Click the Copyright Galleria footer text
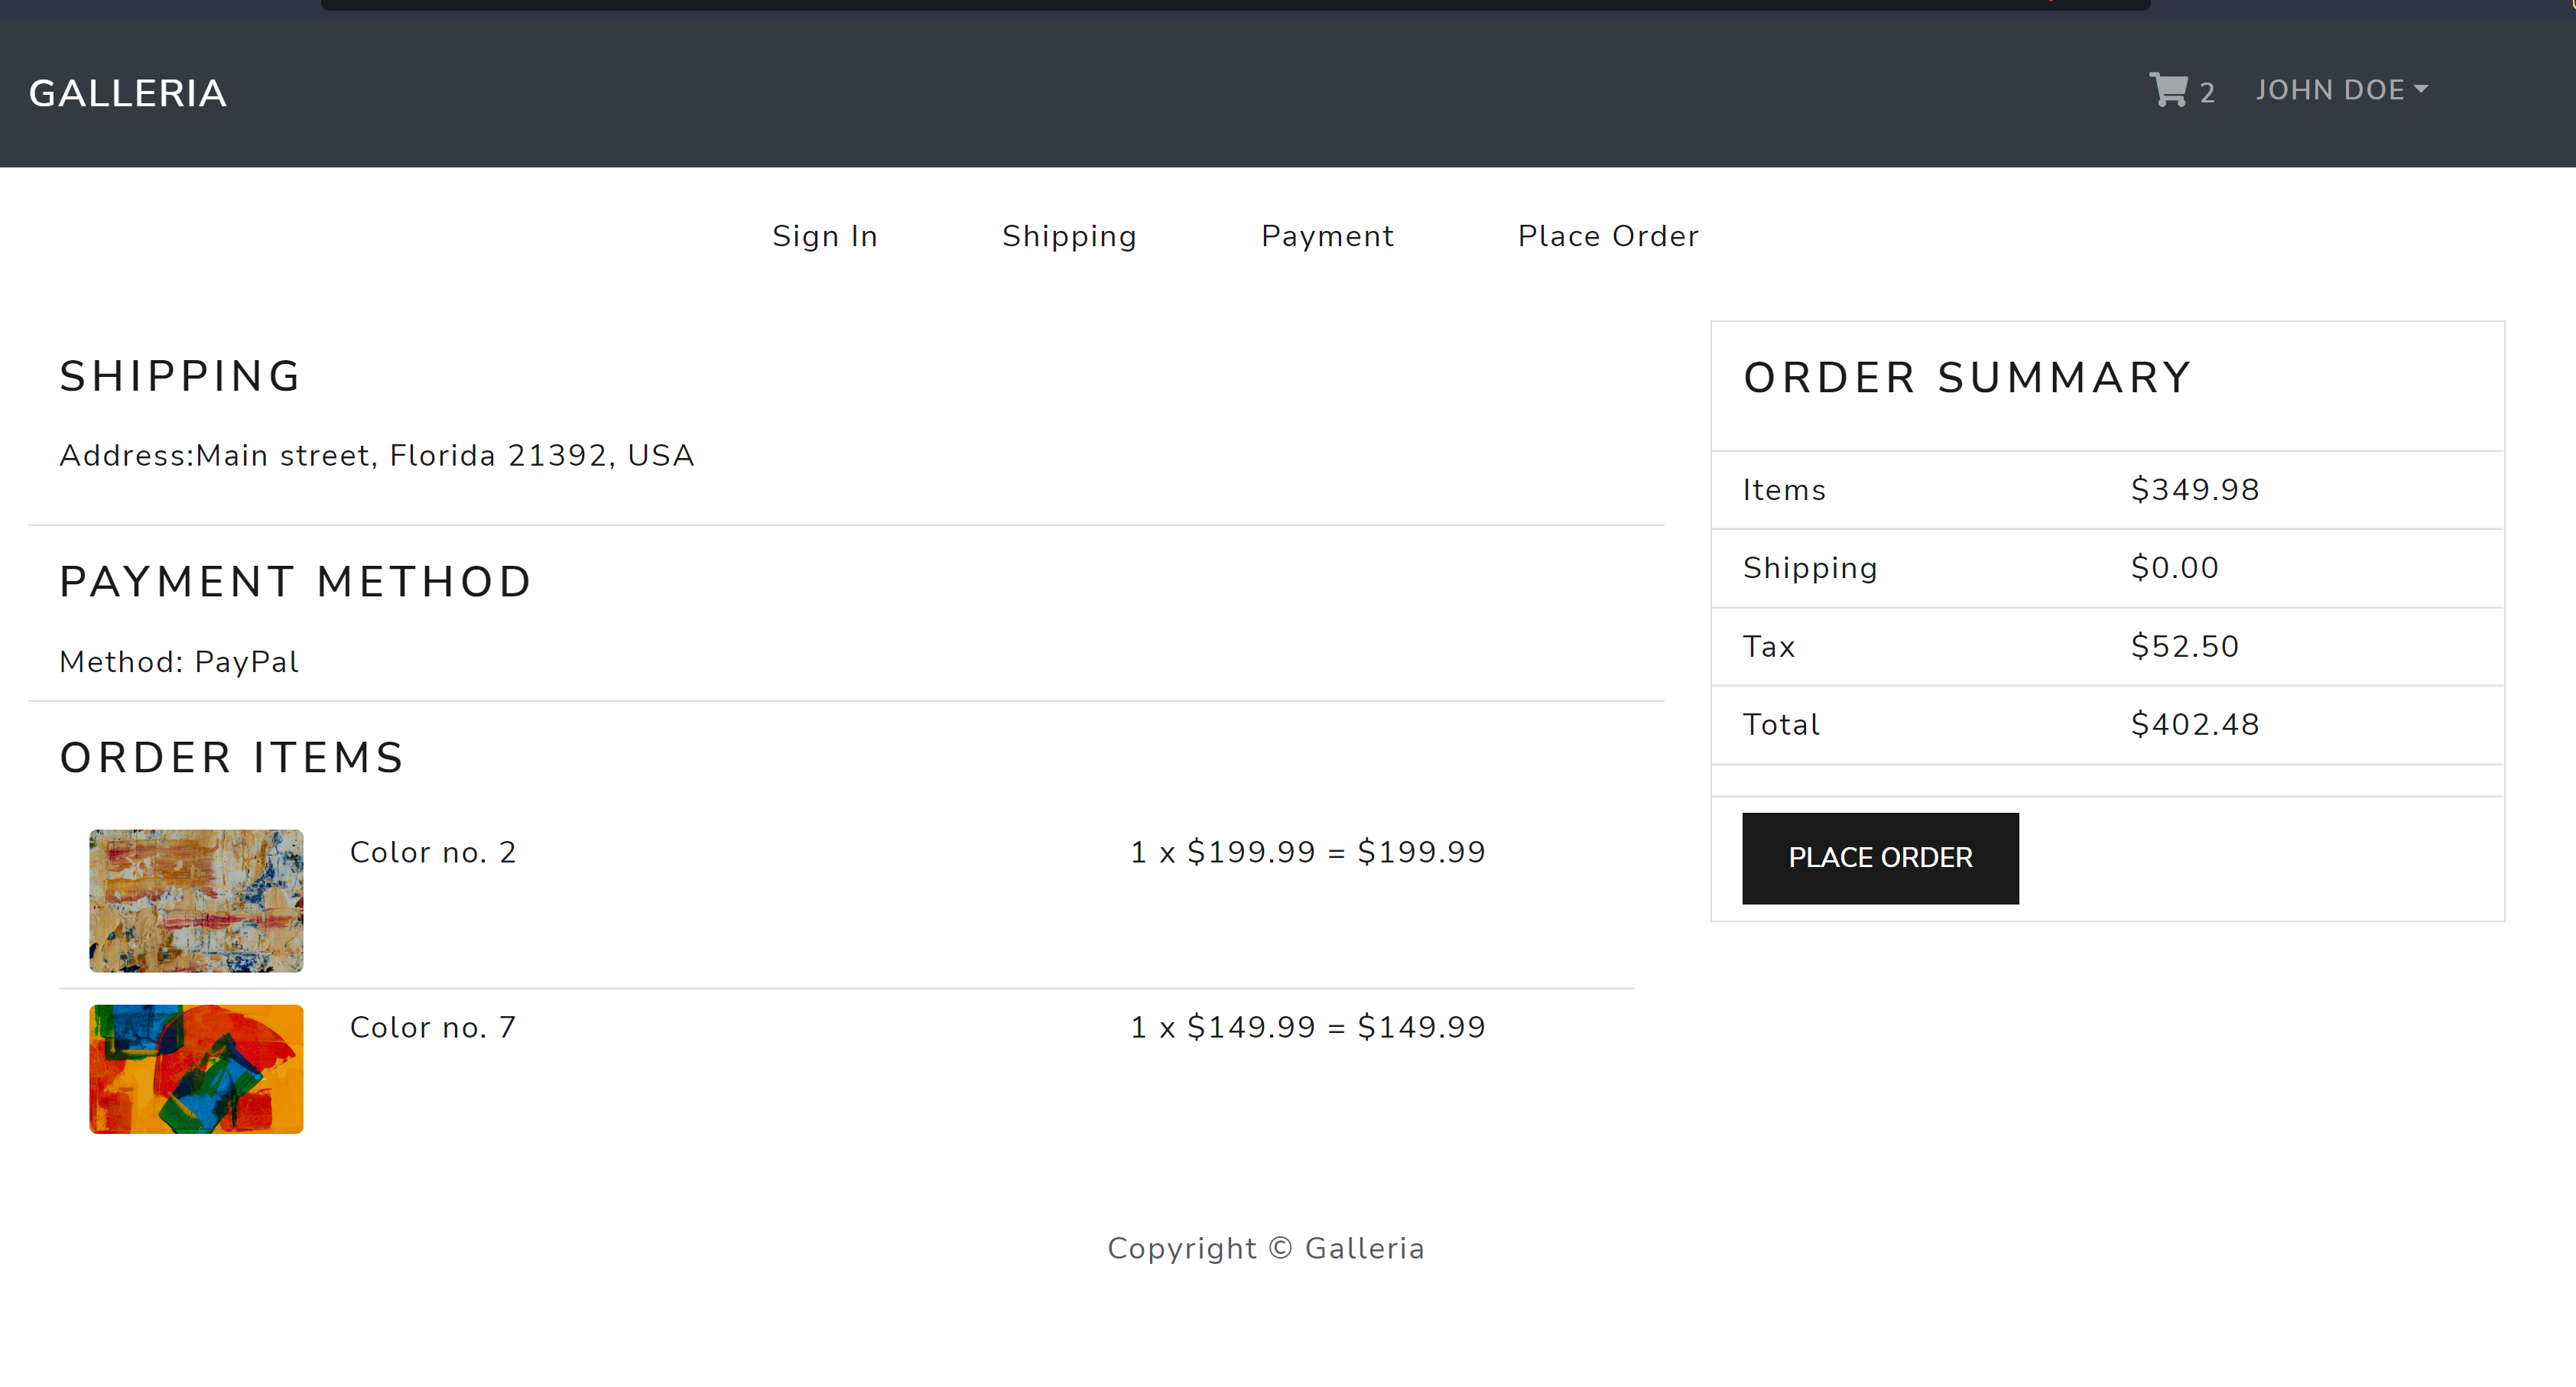 [1267, 1247]
